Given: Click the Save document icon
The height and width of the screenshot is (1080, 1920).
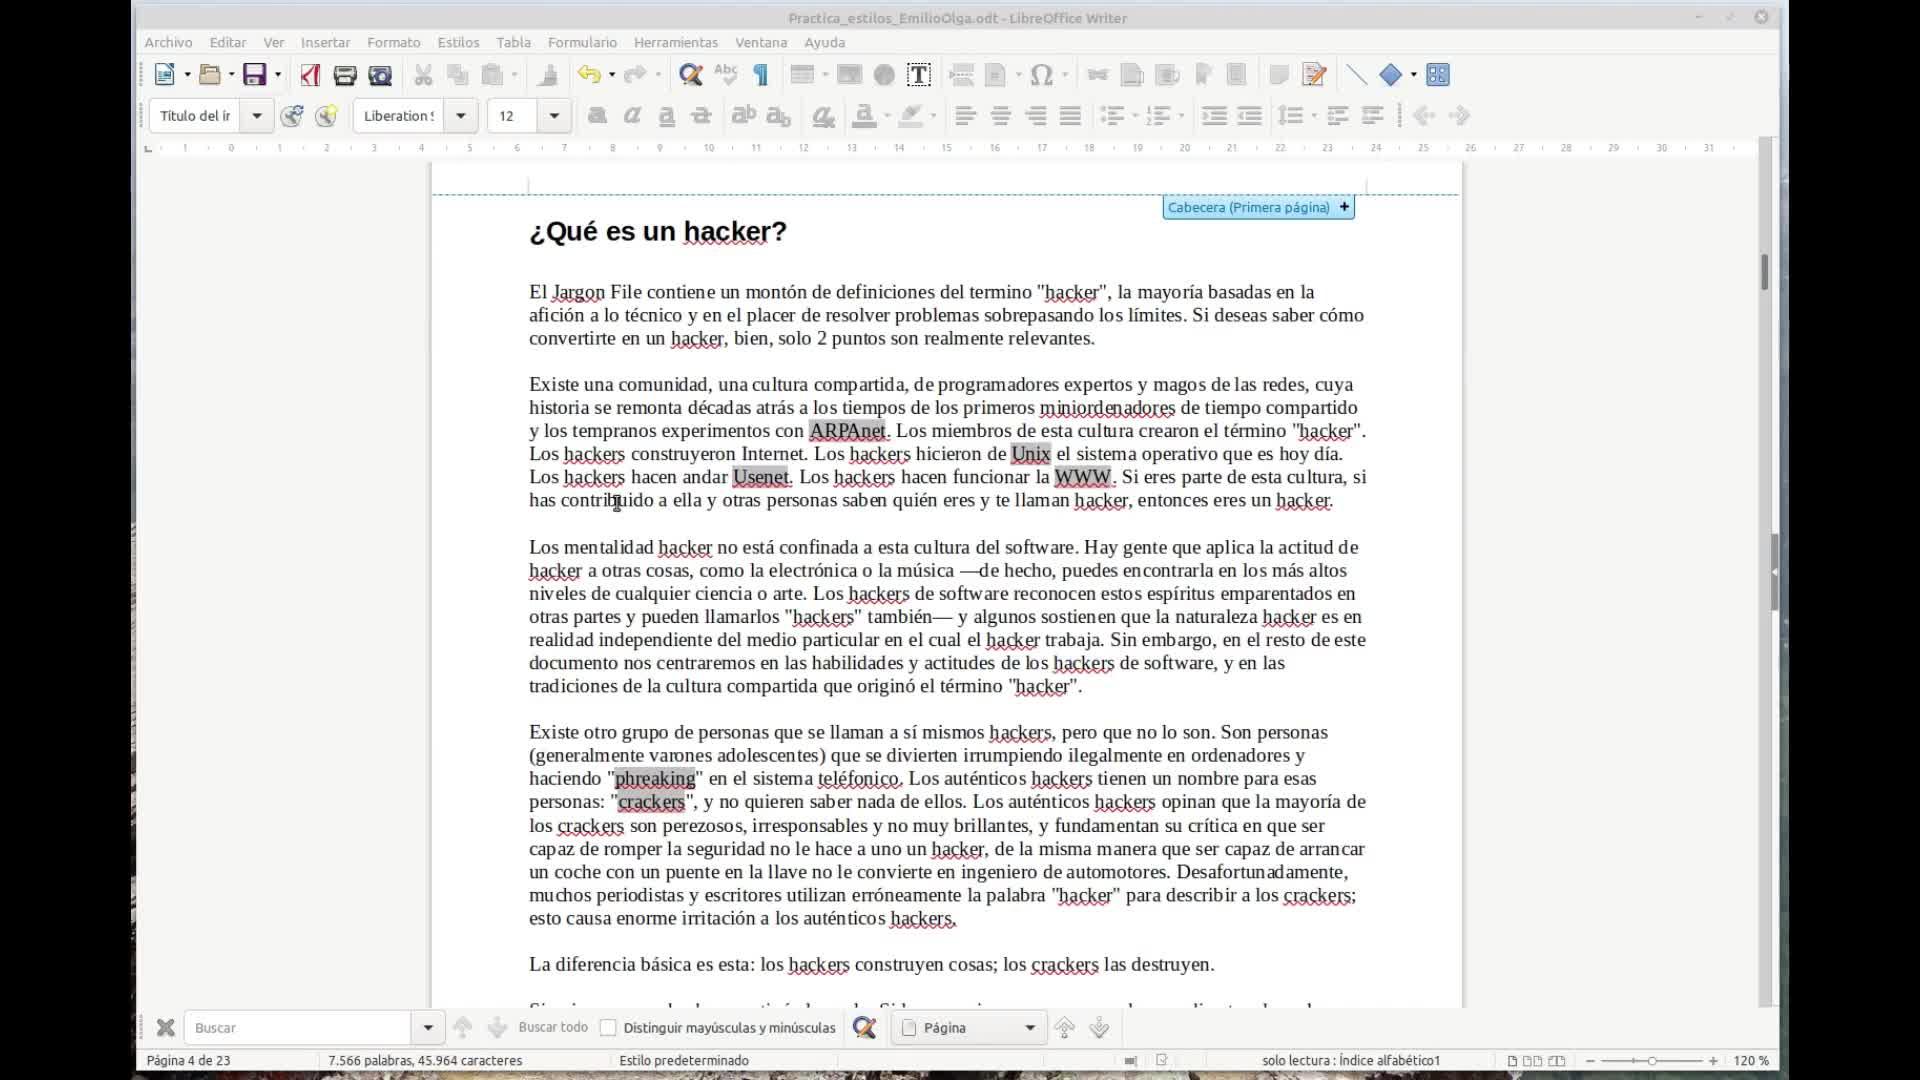Looking at the screenshot, I should pyautogui.click(x=254, y=75).
